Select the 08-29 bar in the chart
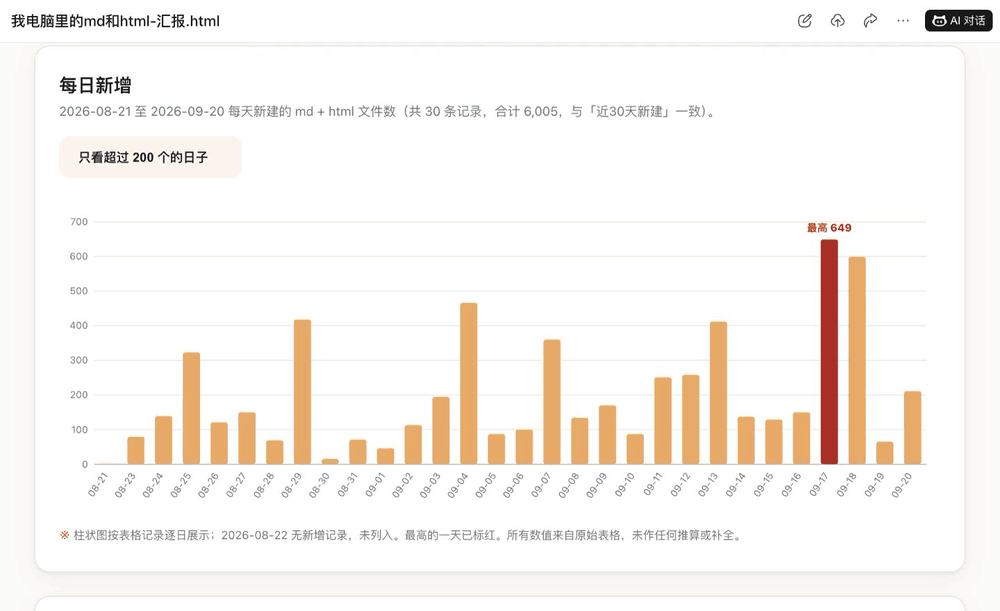This screenshot has height=611, width=1000. tap(302, 392)
